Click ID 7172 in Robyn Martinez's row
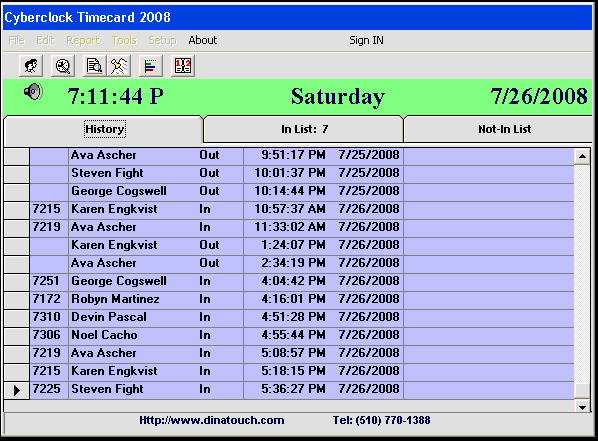 (x=46, y=299)
